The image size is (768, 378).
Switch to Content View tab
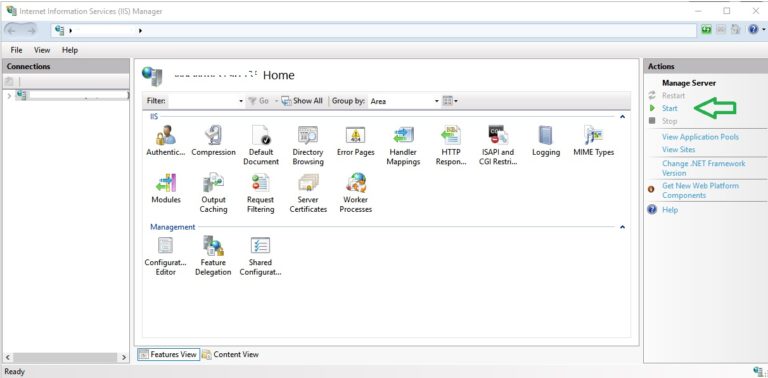tap(230, 354)
